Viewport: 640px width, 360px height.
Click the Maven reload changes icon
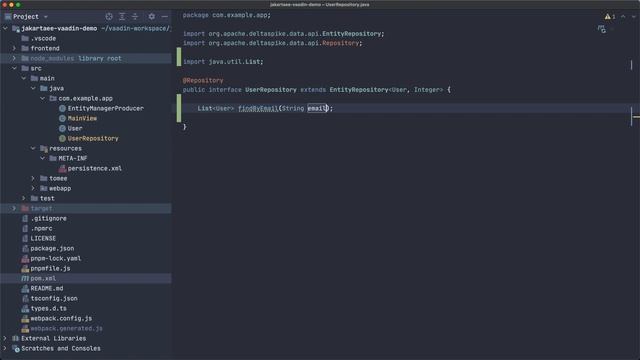[602, 29]
